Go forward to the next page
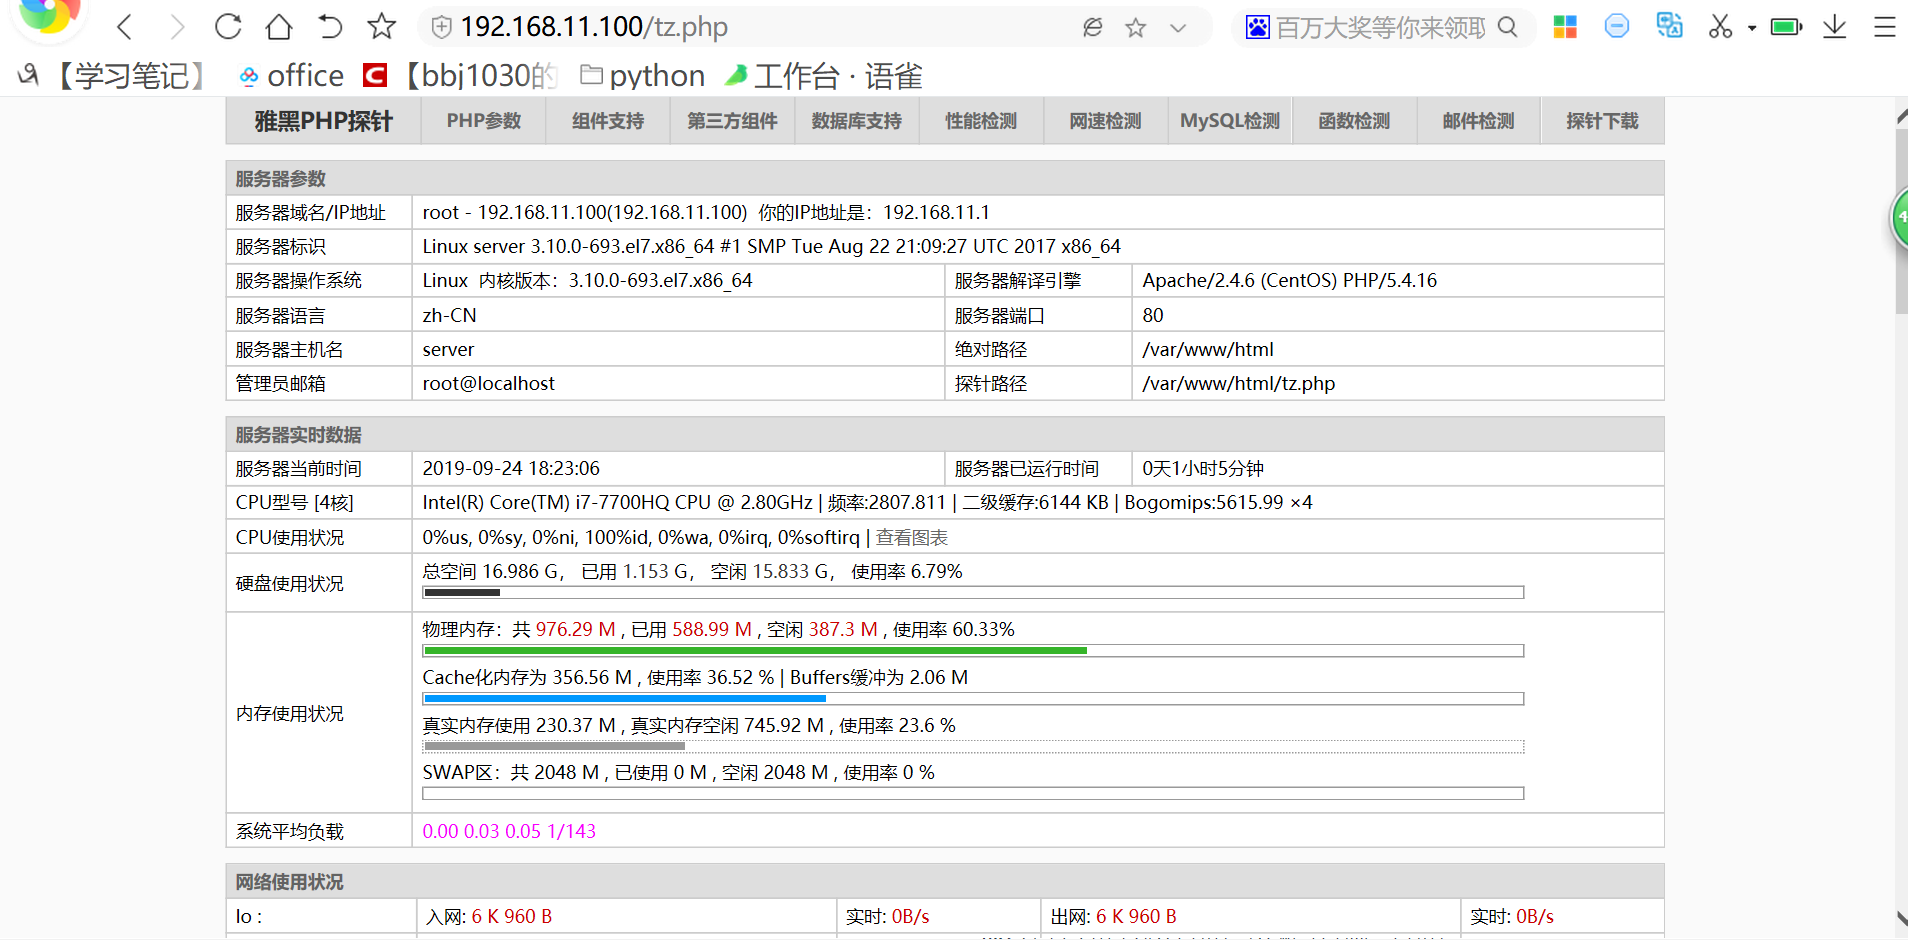 click(x=177, y=27)
